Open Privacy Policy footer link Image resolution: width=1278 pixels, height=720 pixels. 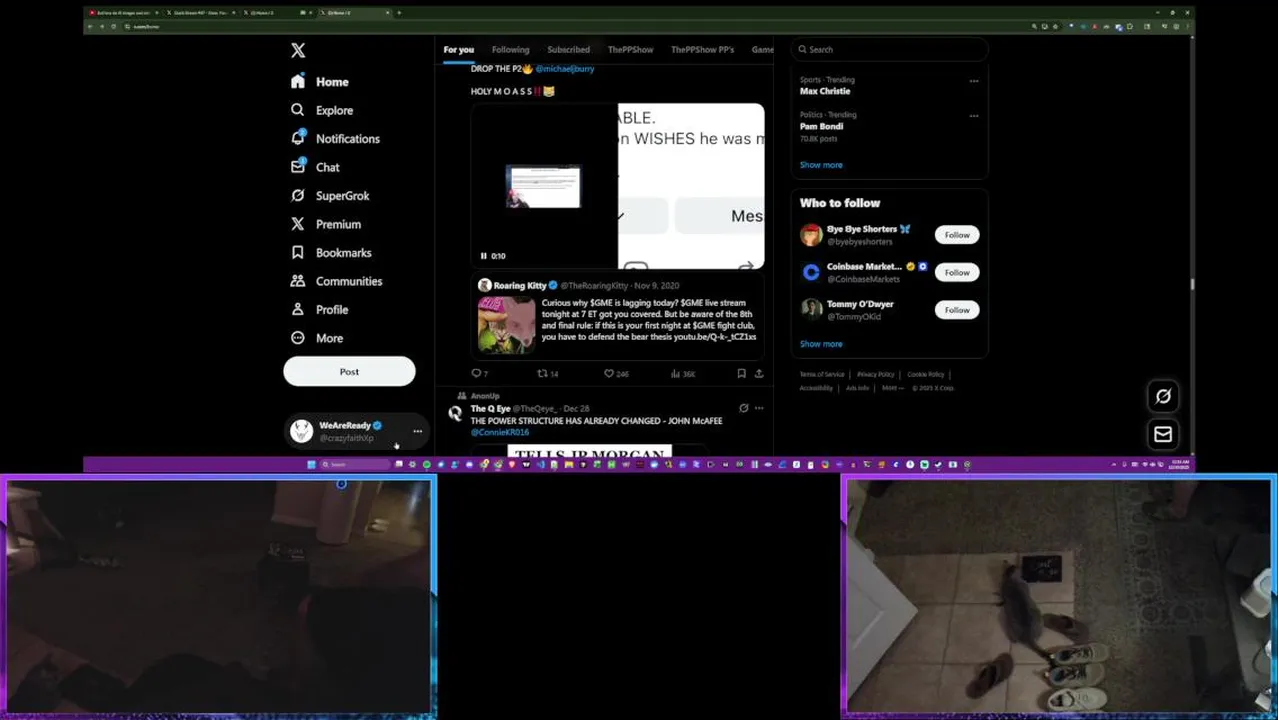pos(875,374)
